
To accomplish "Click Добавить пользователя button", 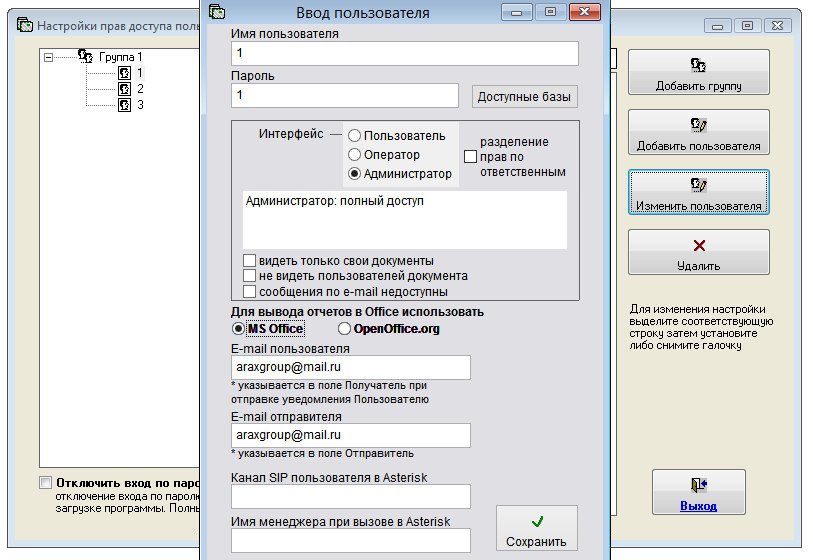I will (x=698, y=132).
